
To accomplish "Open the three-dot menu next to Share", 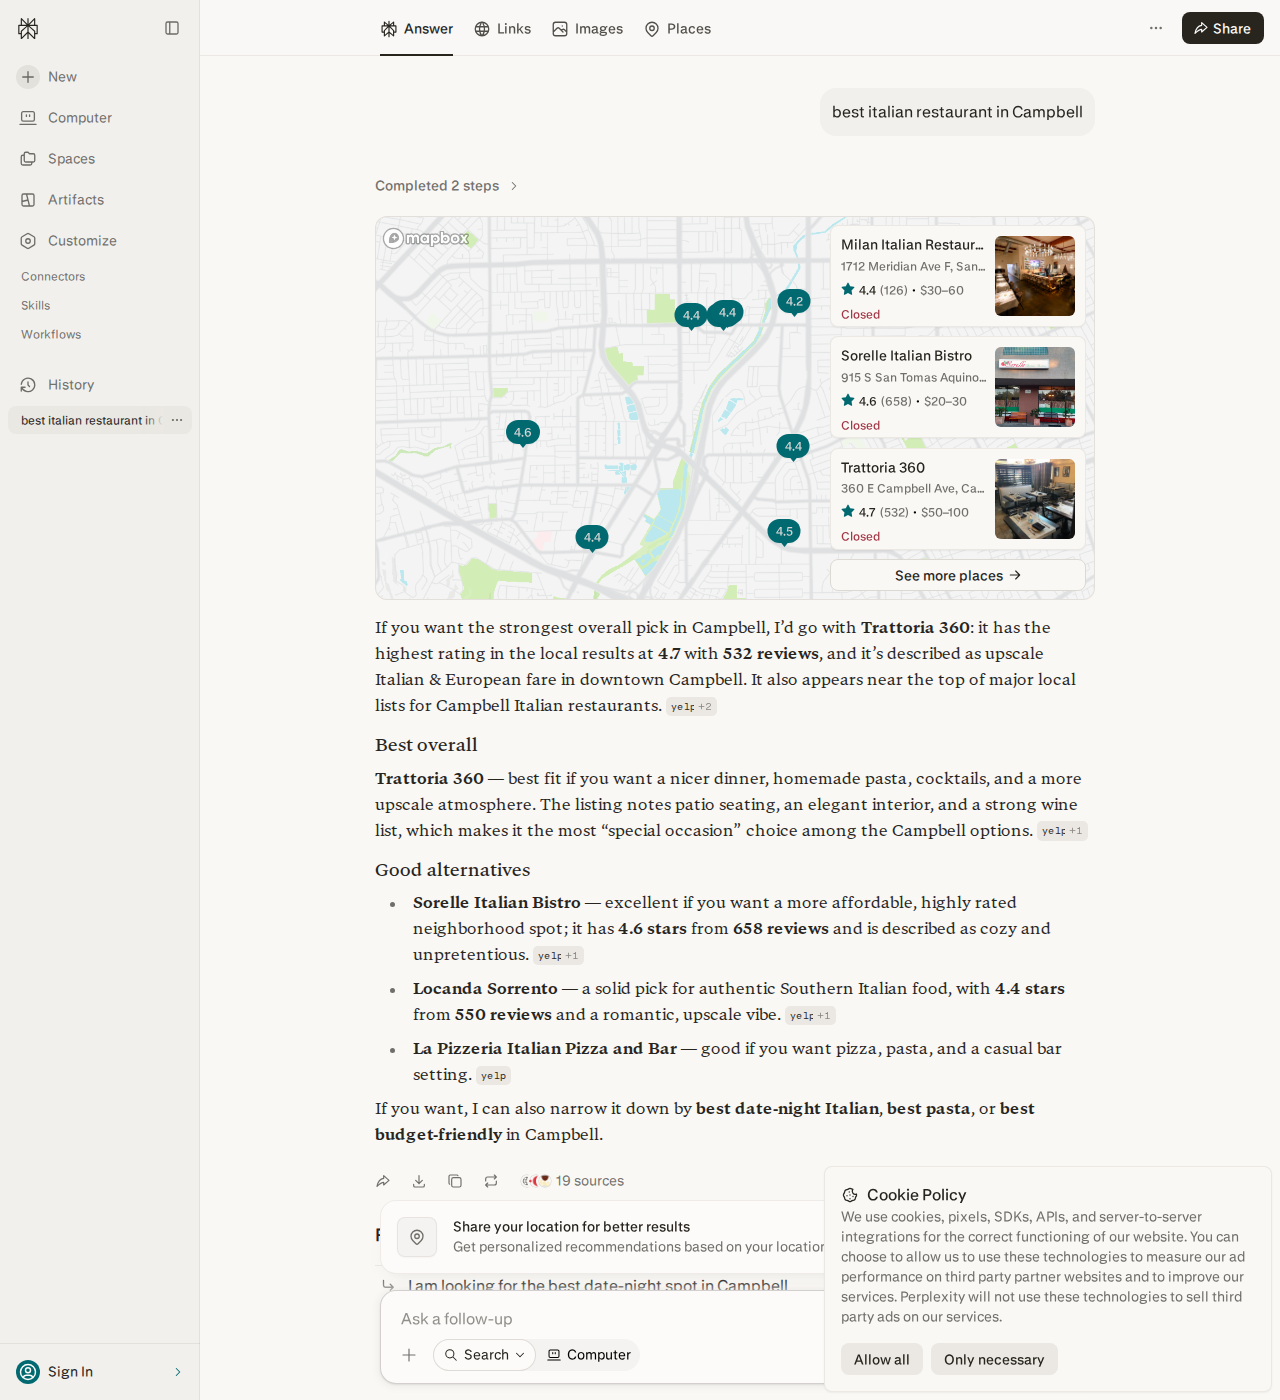I will [x=1156, y=28].
